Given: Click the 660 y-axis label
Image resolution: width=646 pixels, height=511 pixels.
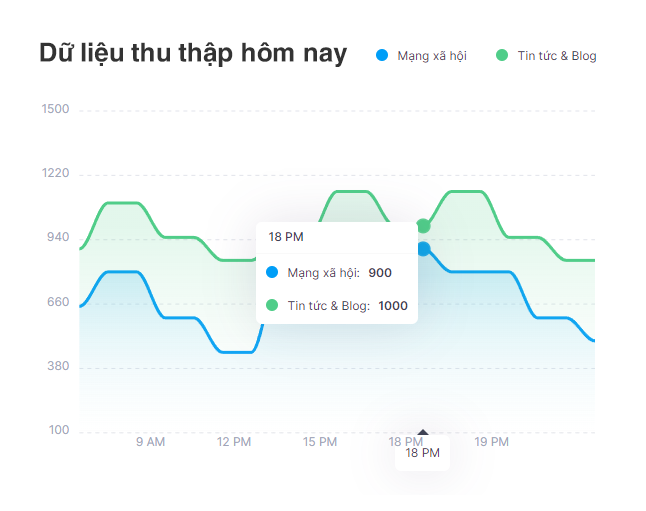Looking at the screenshot, I should (57, 303).
